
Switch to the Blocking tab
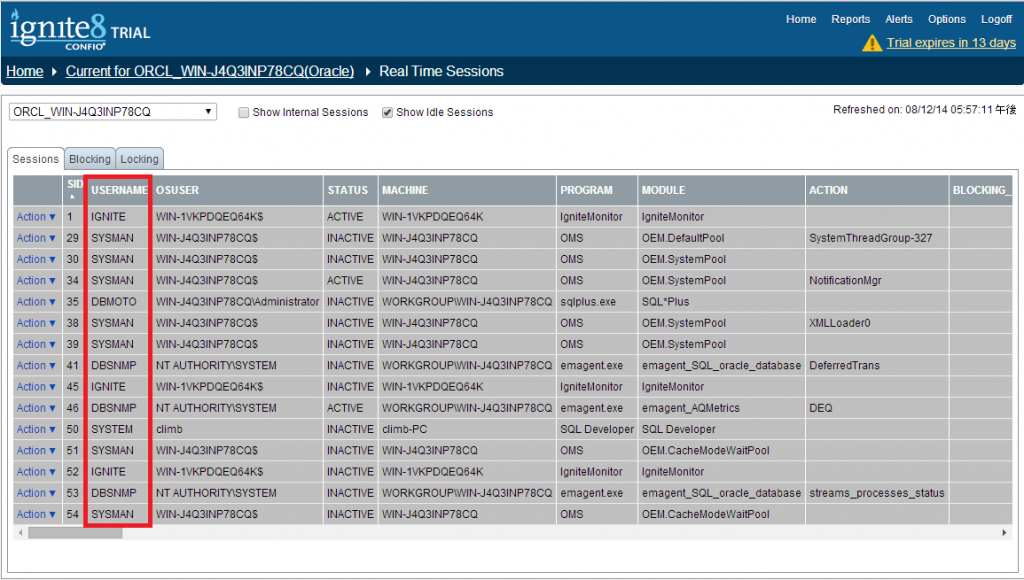[90, 158]
